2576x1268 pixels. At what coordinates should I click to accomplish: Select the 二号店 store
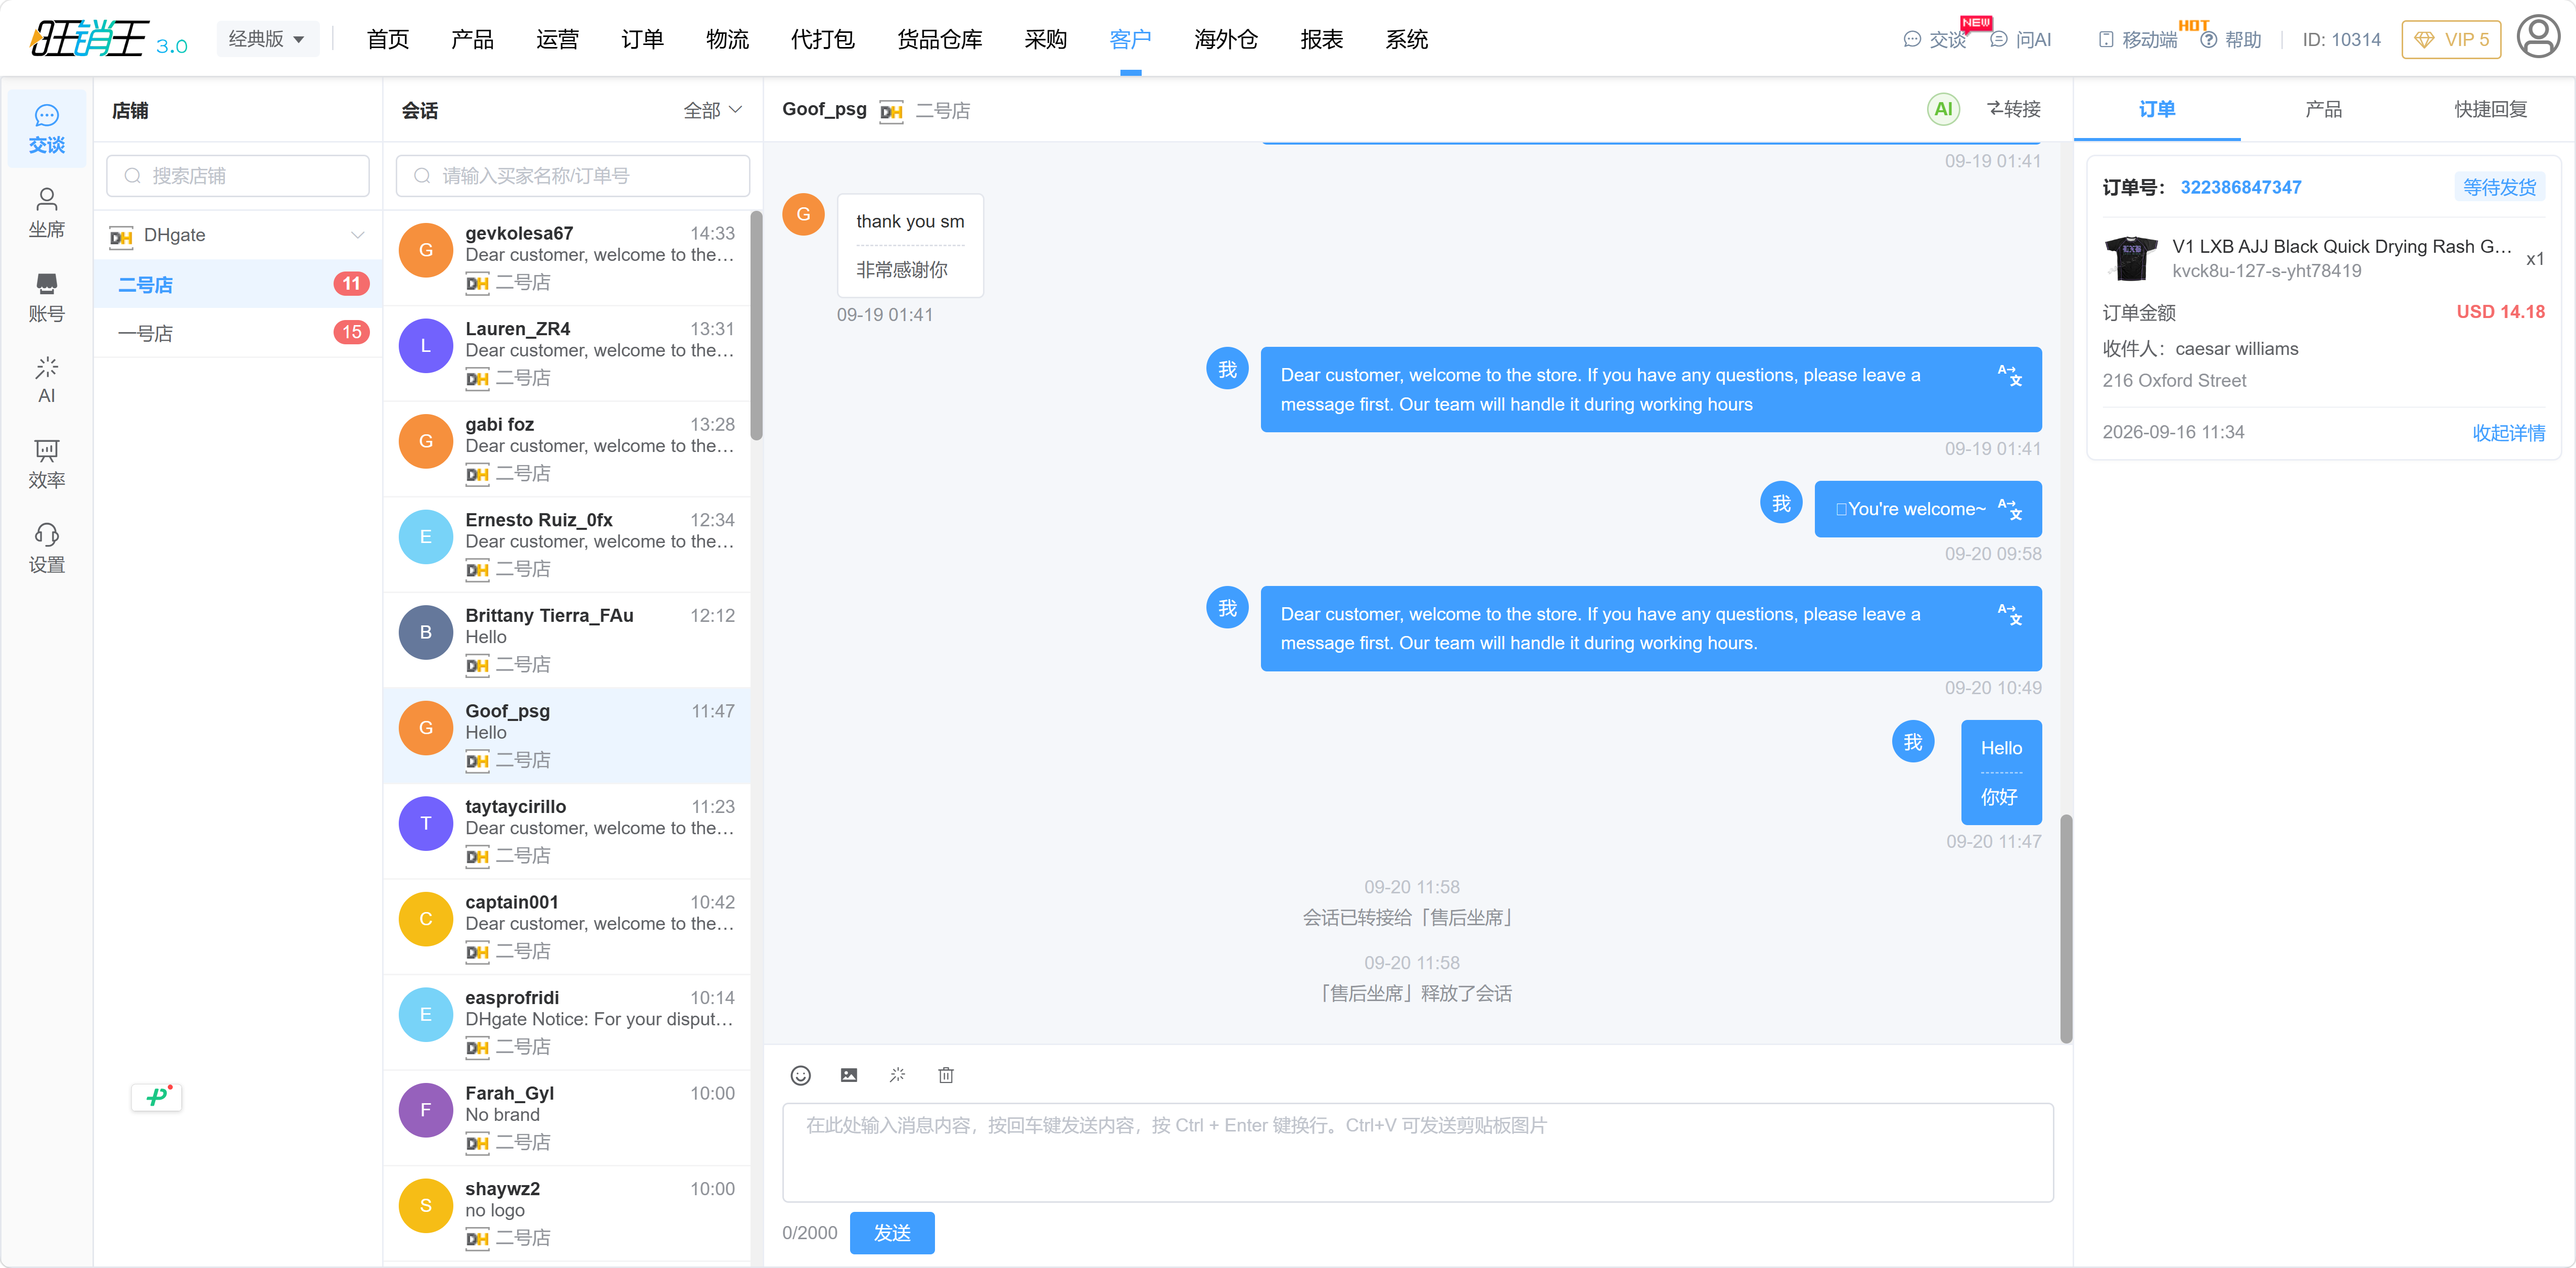(238, 284)
